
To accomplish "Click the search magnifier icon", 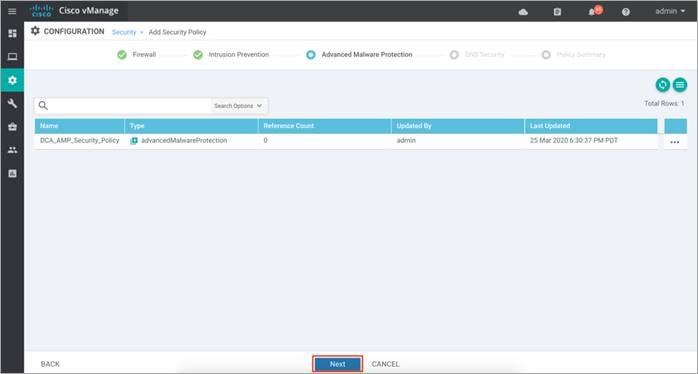I will coord(43,106).
